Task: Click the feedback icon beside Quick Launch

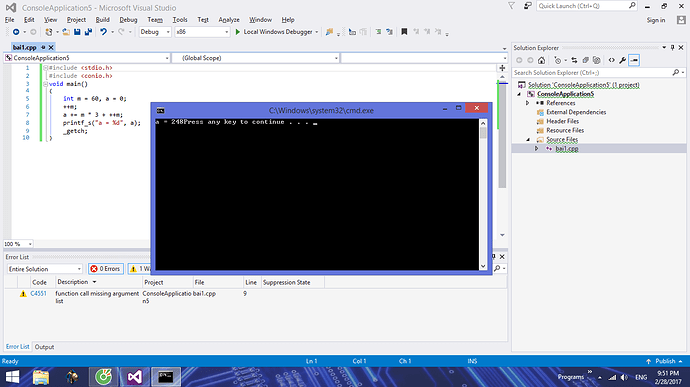Action: point(528,6)
